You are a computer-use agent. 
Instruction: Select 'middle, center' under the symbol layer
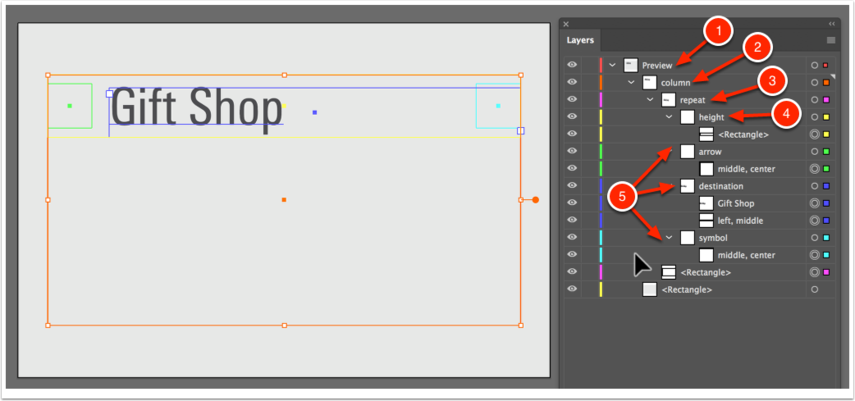[x=746, y=255]
